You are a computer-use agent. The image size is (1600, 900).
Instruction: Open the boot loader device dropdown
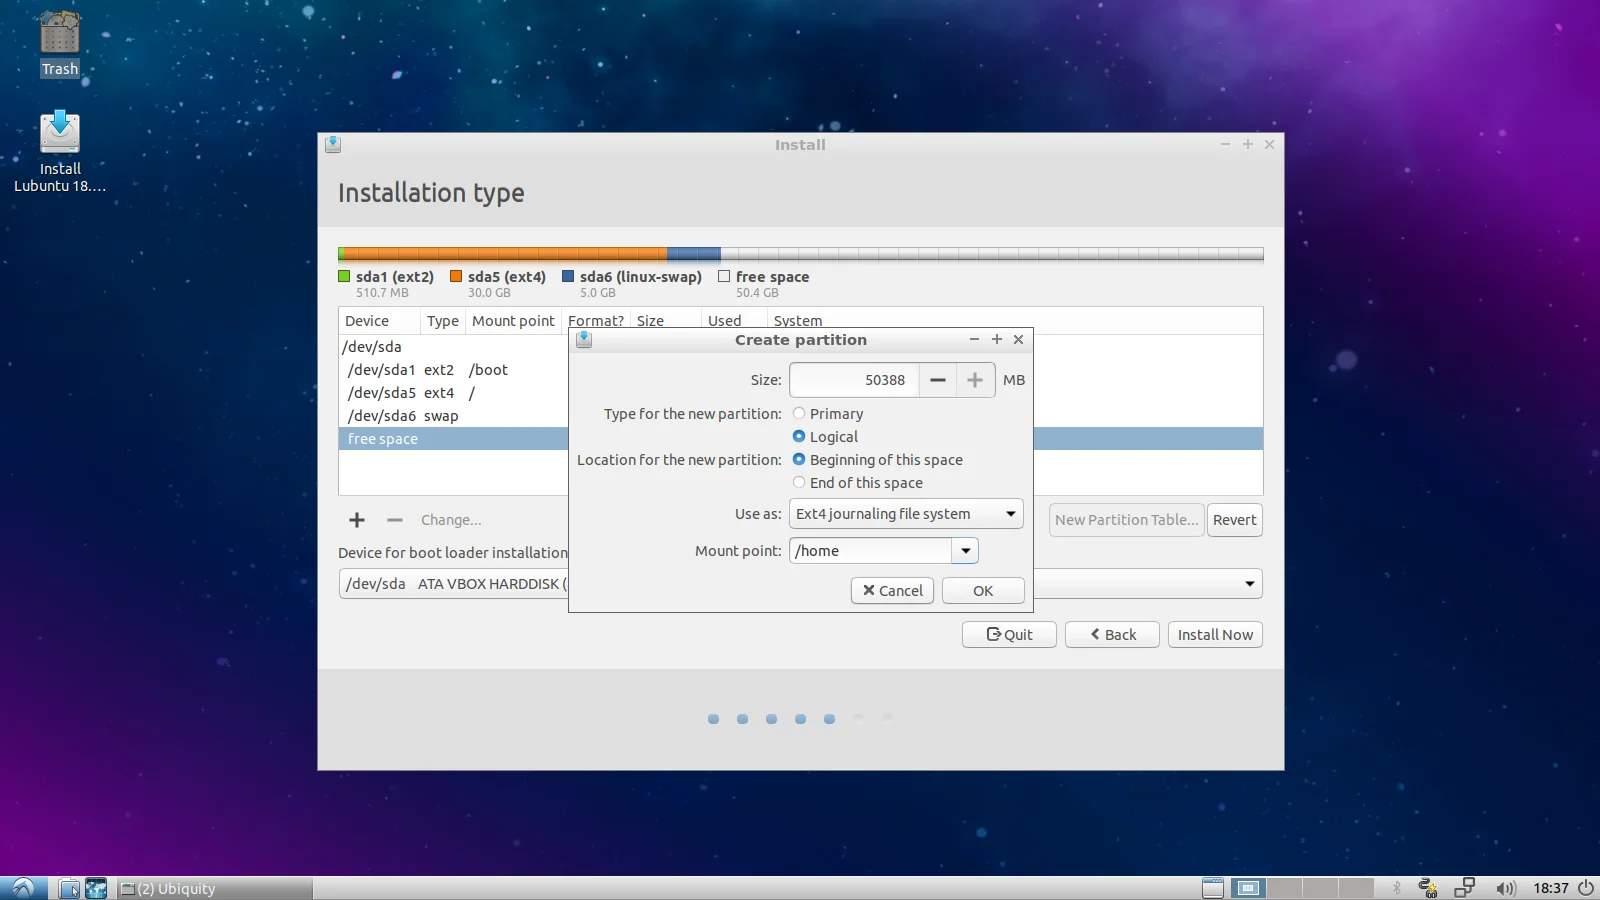pos(1249,584)
